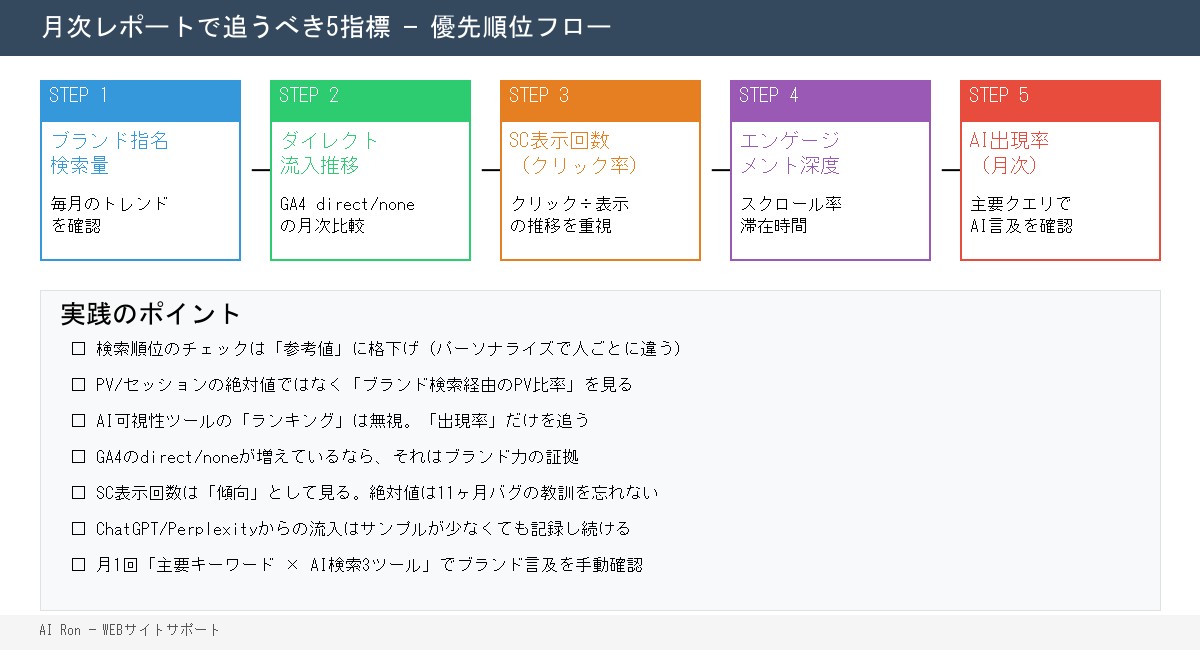The image size is (1200, 650).
Task: Click the 実践のポイント heading
Action: point(149,313)
